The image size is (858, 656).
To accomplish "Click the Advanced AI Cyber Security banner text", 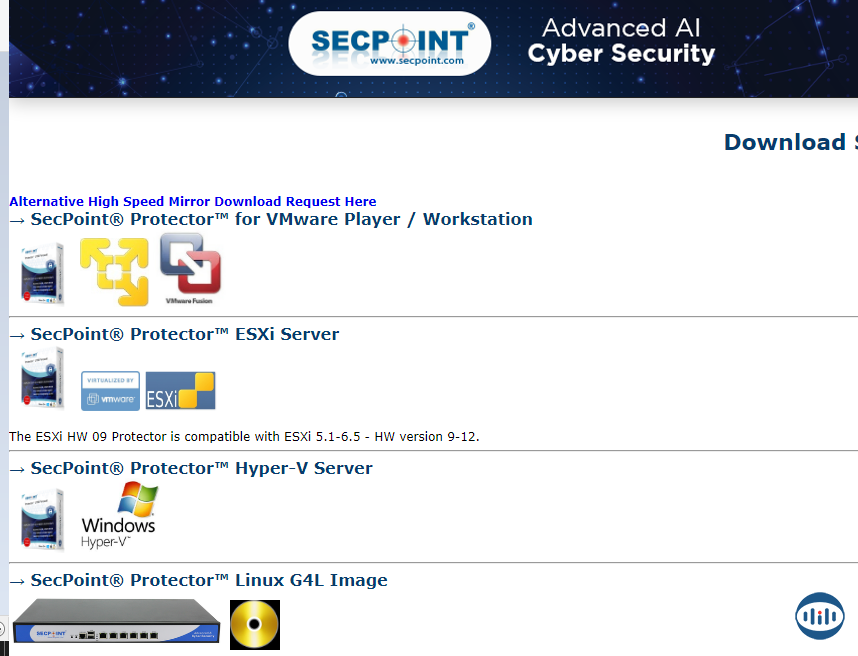I will coord(621,41).
